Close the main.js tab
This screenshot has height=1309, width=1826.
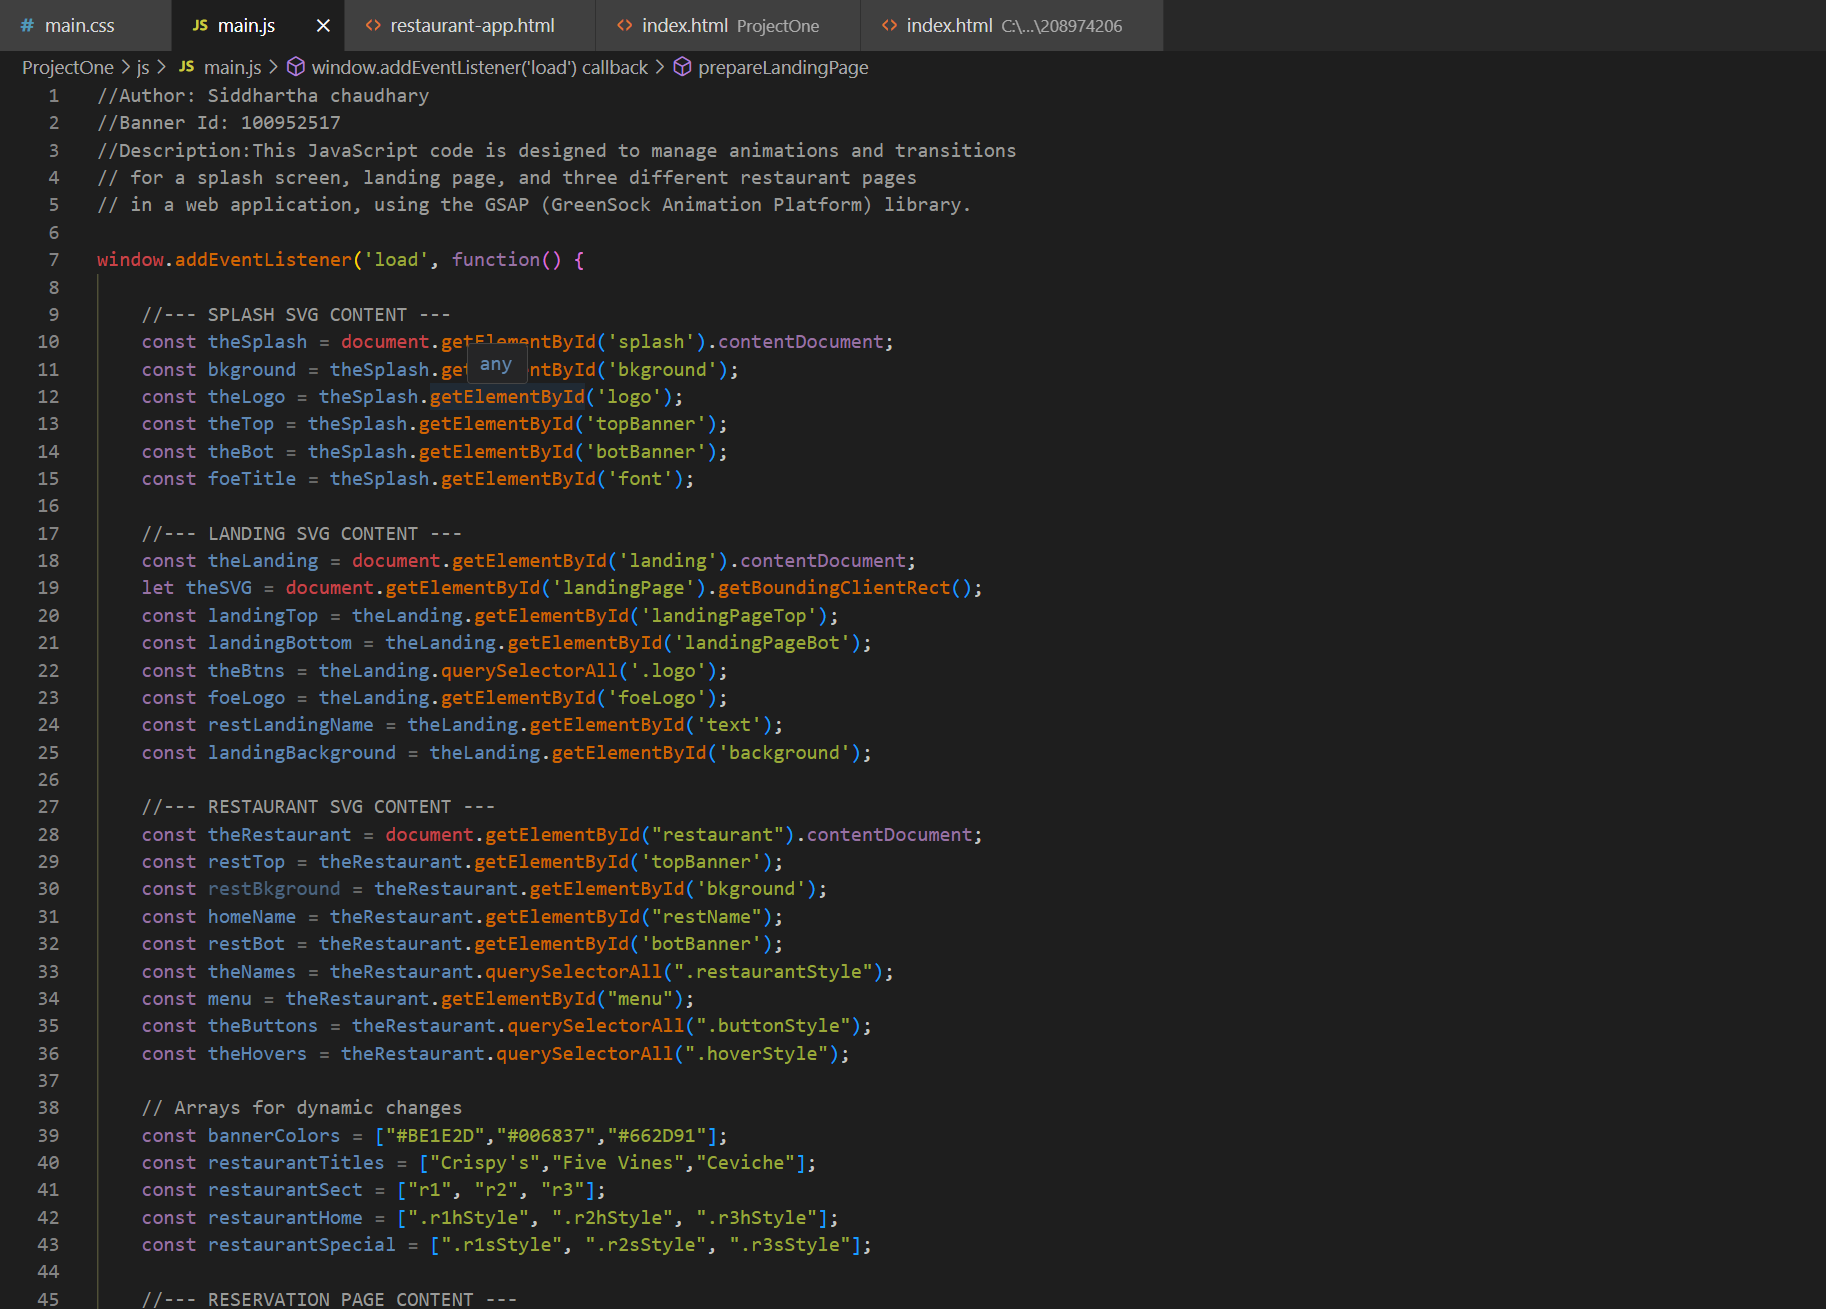tap(323, 26)
